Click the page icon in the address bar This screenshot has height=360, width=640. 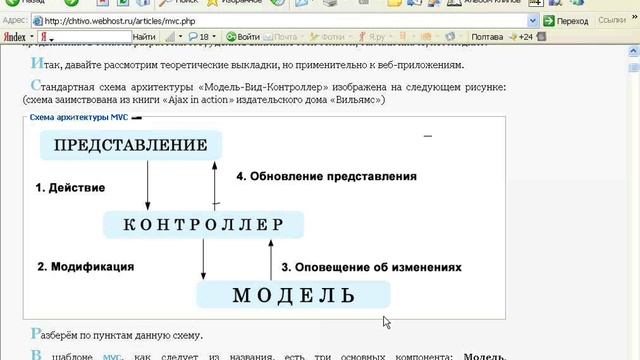[x=38, y=21]
